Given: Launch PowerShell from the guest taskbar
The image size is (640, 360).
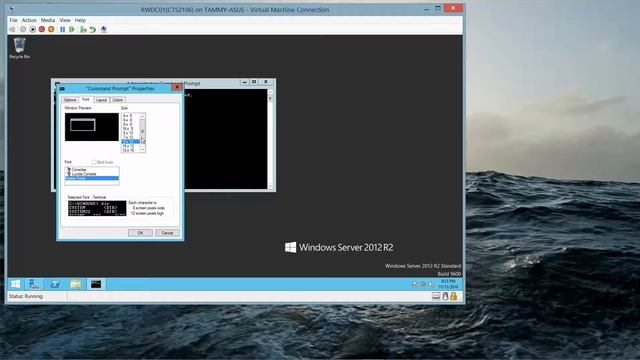Looking at the screenshot, I should [x=55, y=284].
